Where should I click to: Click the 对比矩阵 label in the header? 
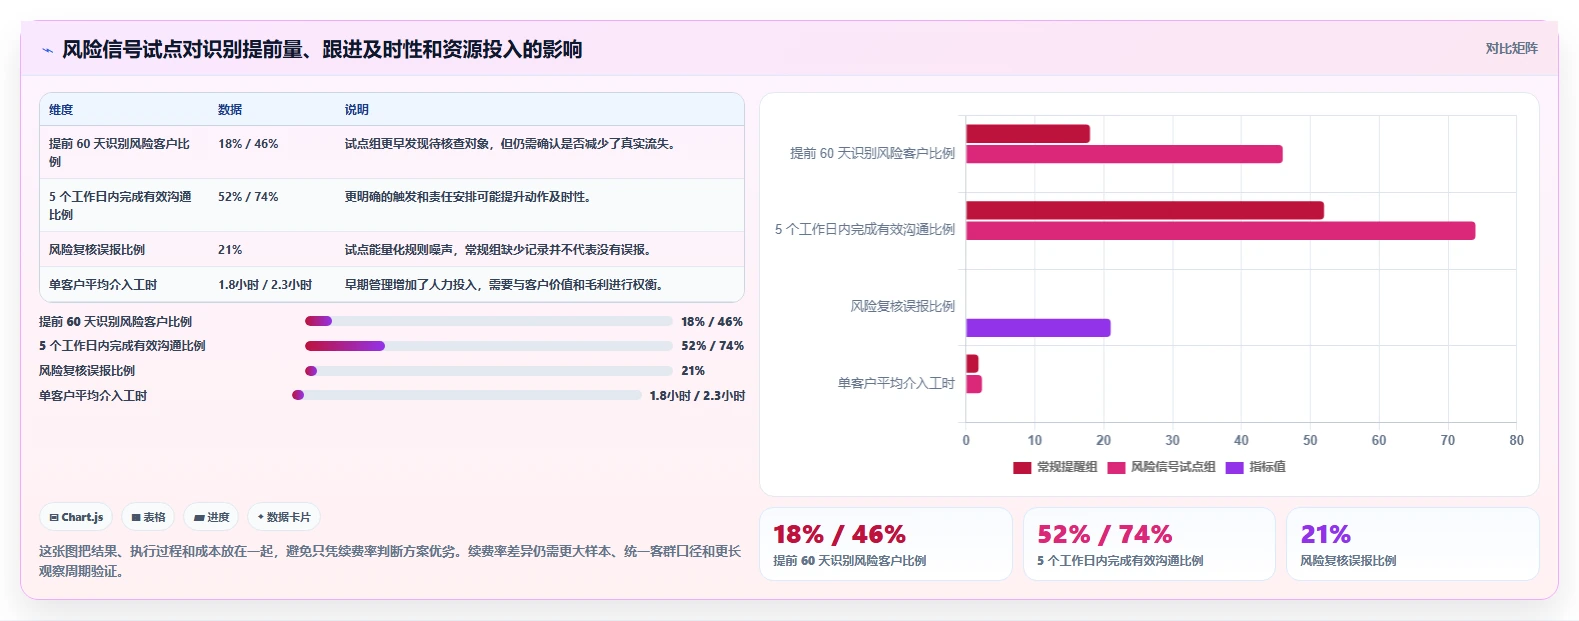(1511, 48)
